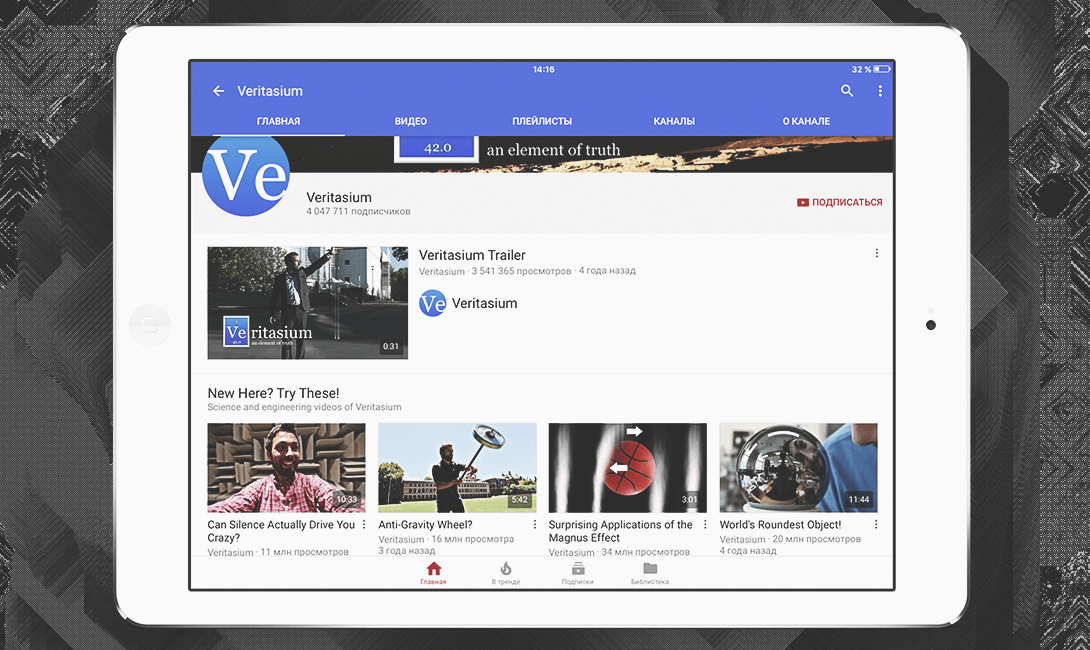Open the 'New Here? Try These!' playlist
Screen dimensions: 1090x650
pyautogui.click(x=273, y=393)
